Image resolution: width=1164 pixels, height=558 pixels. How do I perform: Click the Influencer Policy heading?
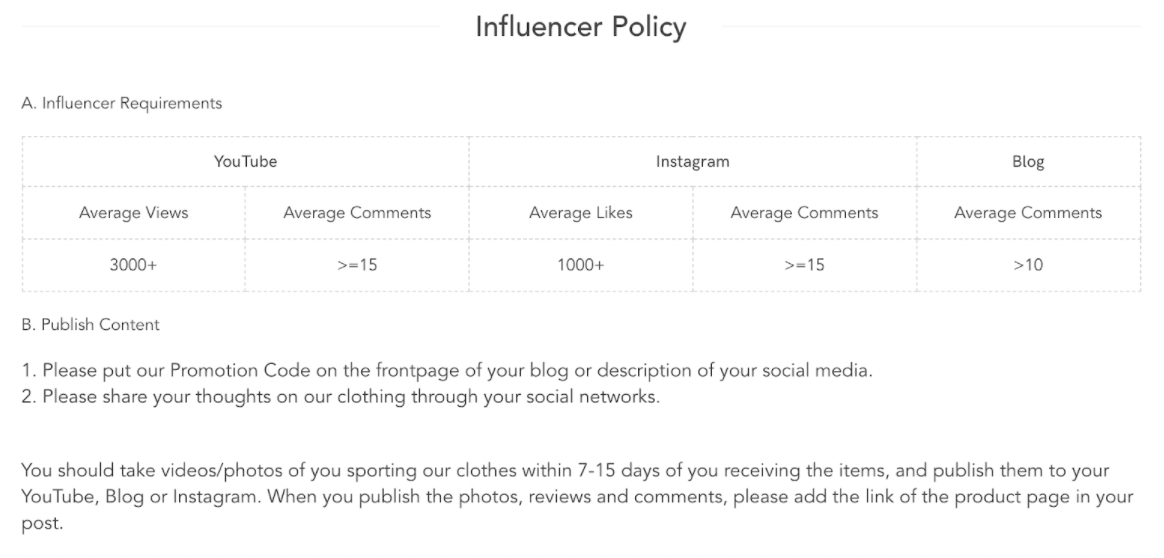tap(580, 27)
